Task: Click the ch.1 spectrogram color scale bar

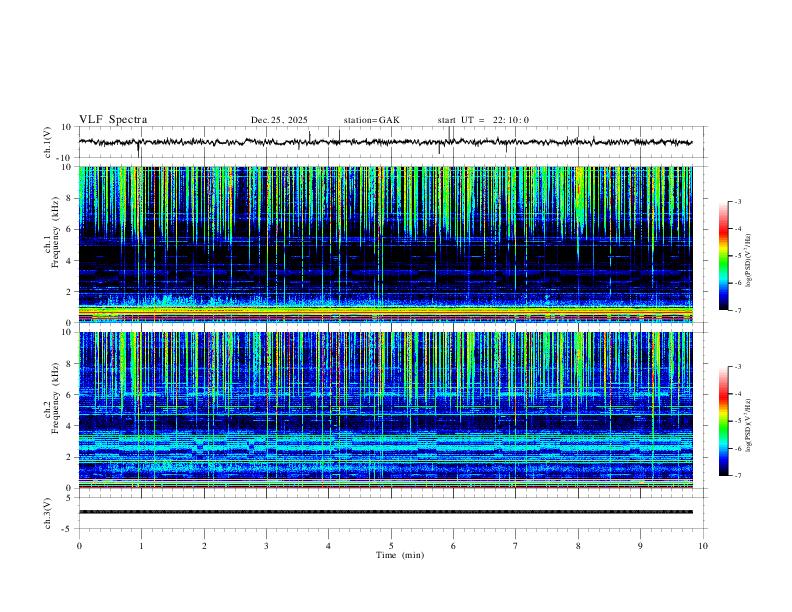Action: [x=723, y=256]
